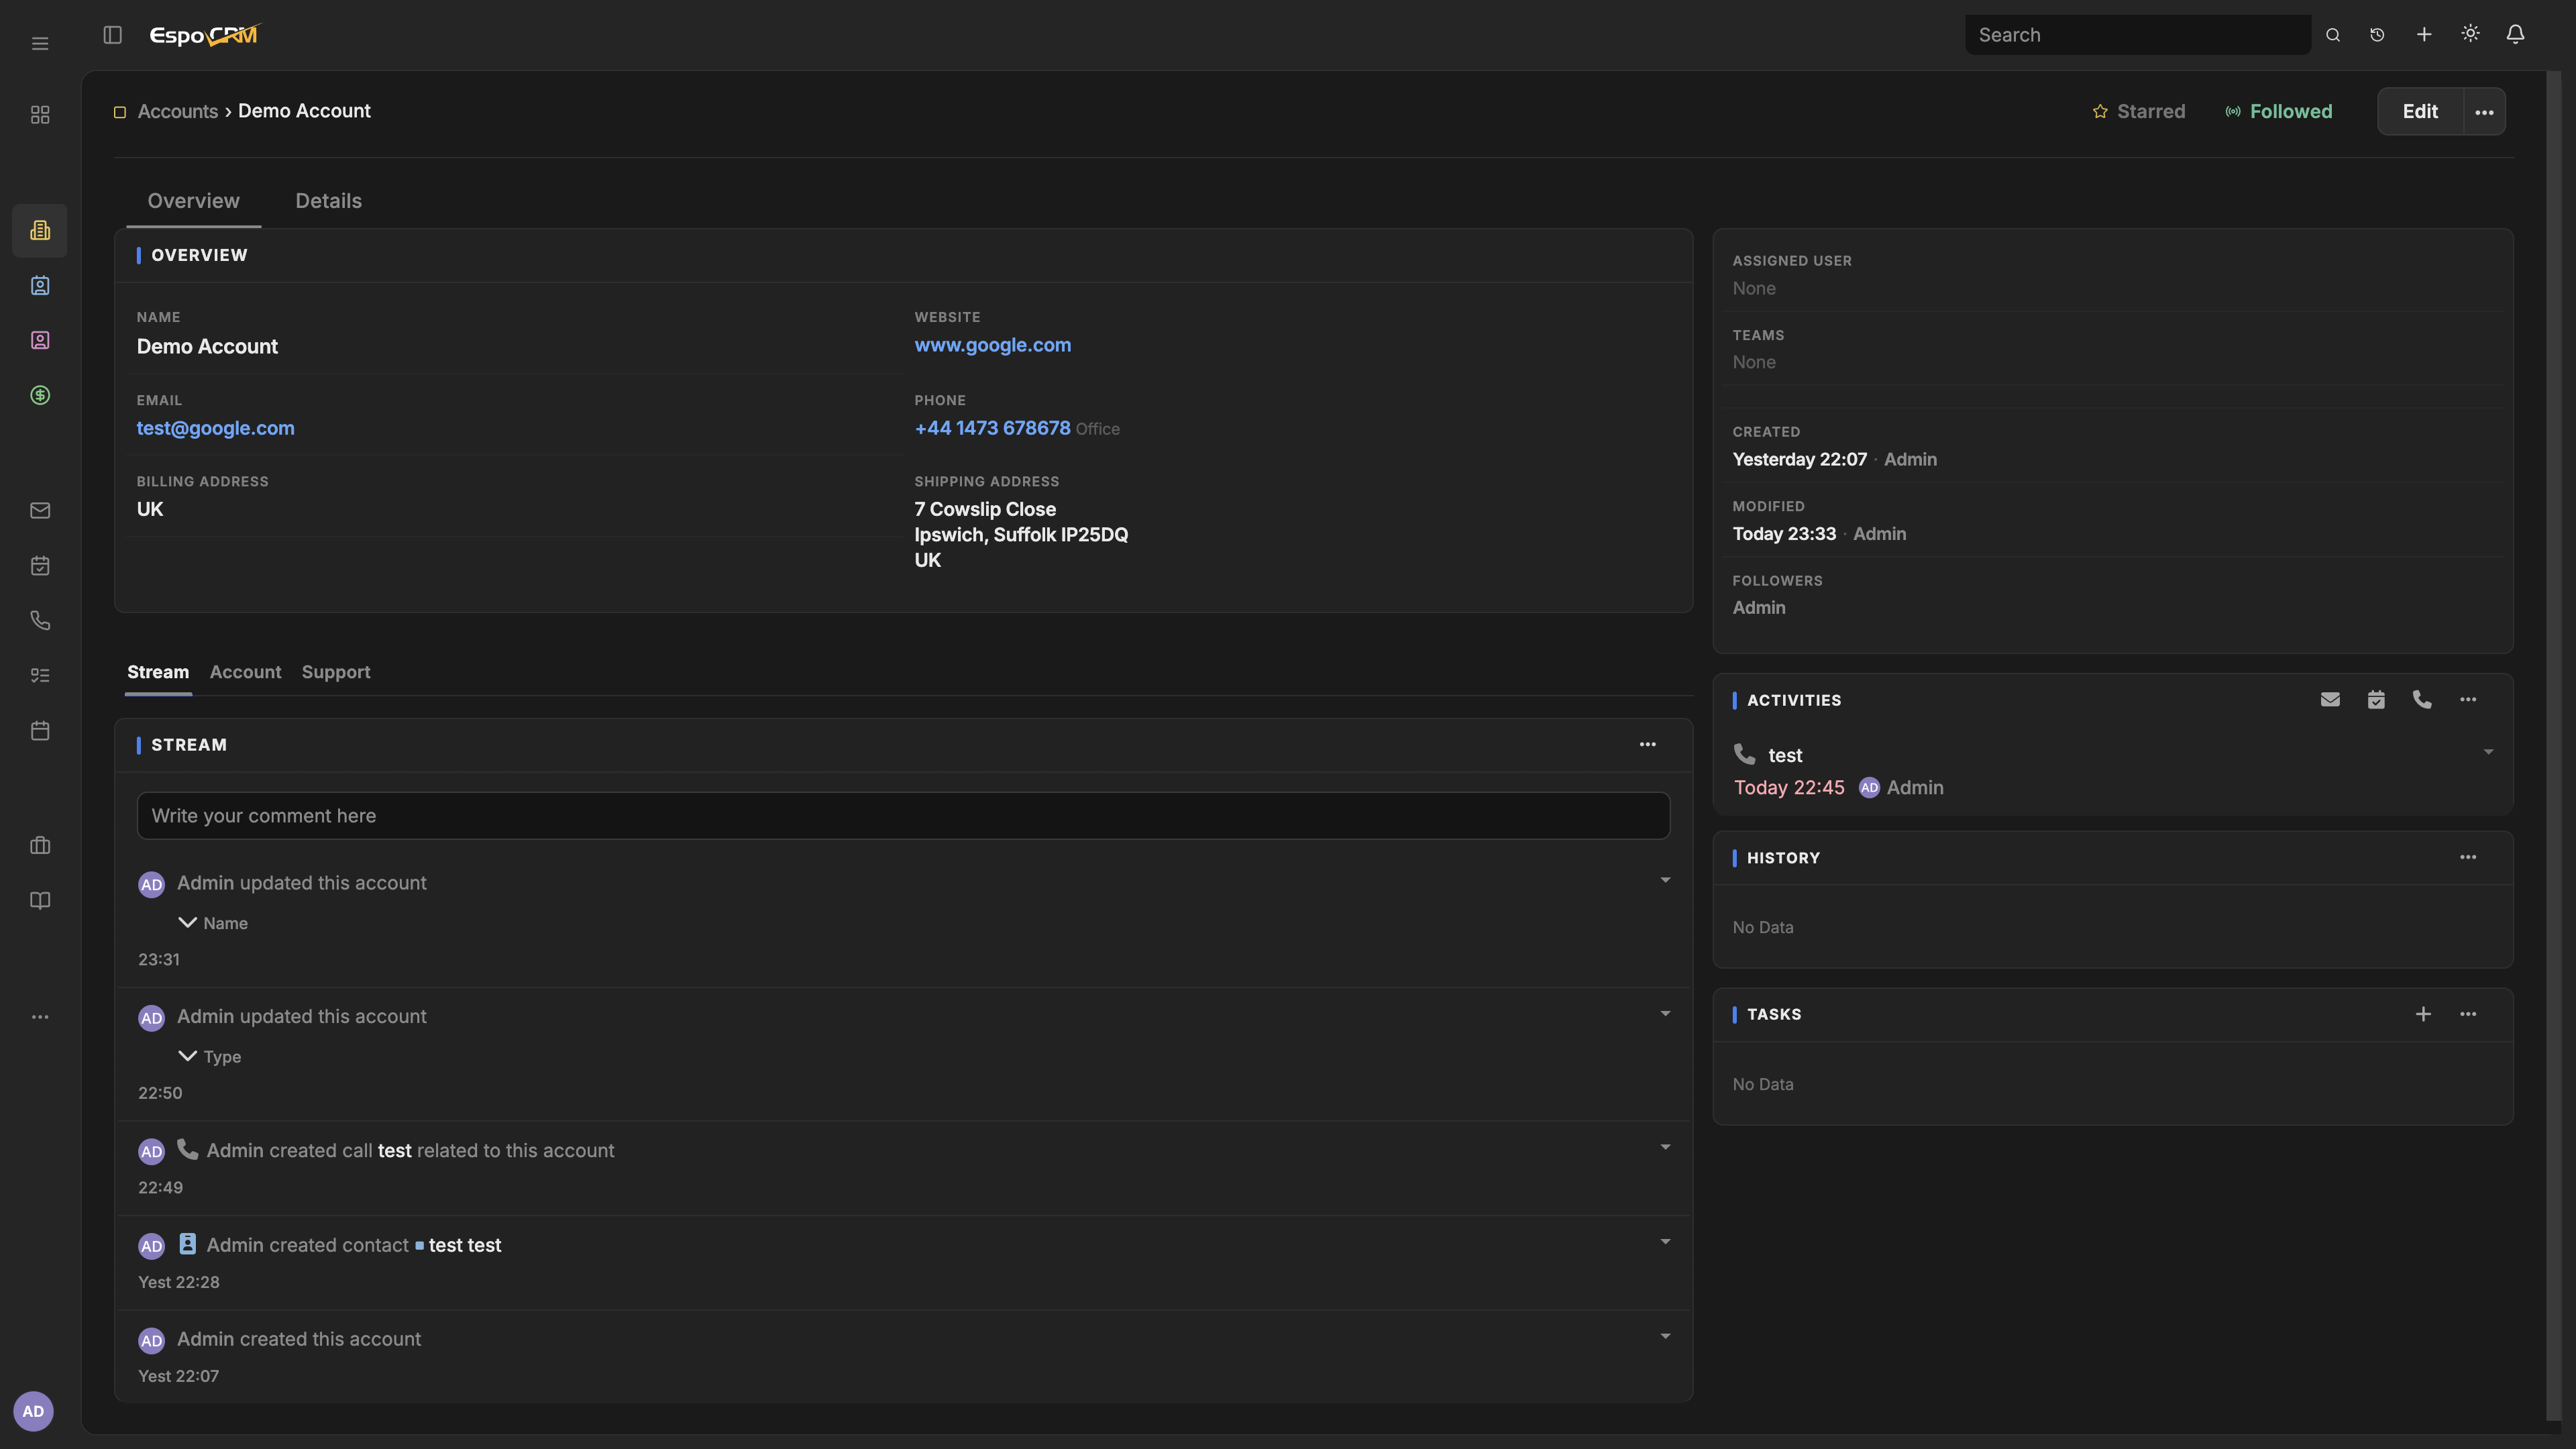Open Accounts building icon in sidebar
The image size is (2576, 1449).
tap(40, 230)
